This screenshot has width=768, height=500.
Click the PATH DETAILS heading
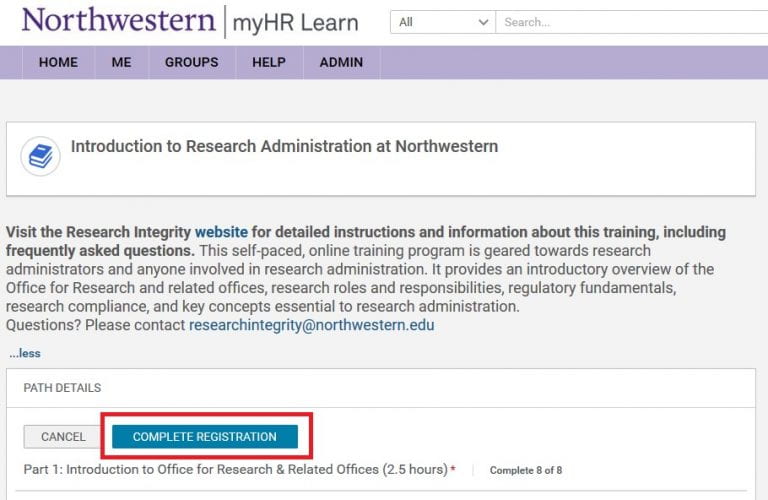click(62, 388)
